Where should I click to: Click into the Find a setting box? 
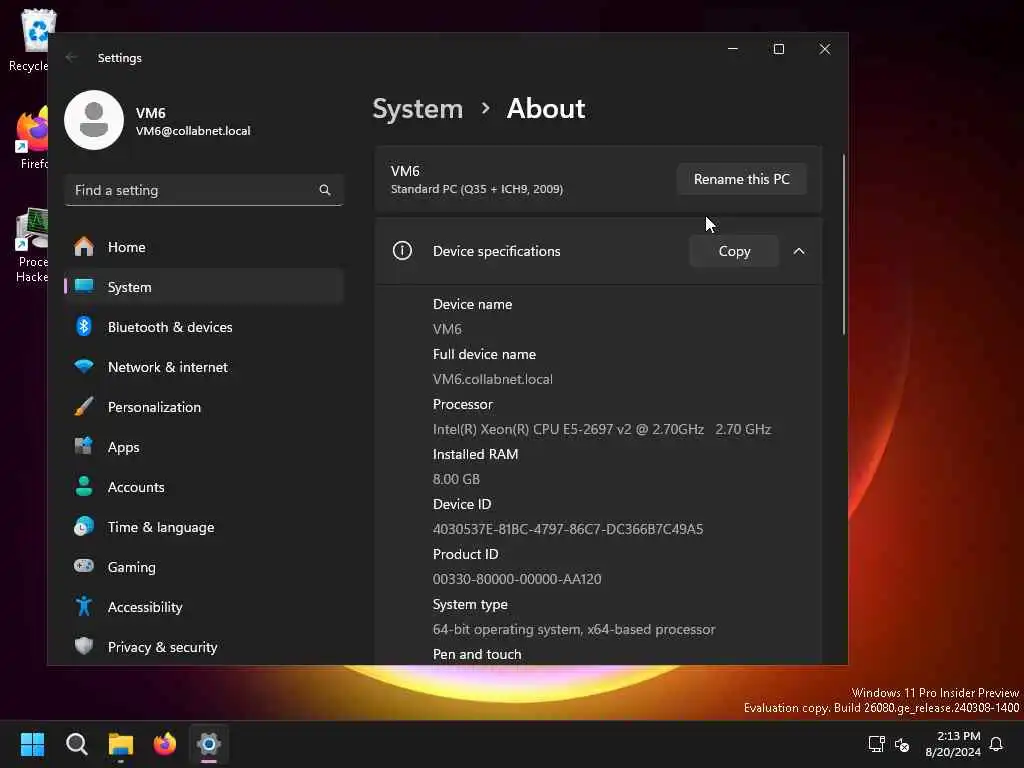204,190
